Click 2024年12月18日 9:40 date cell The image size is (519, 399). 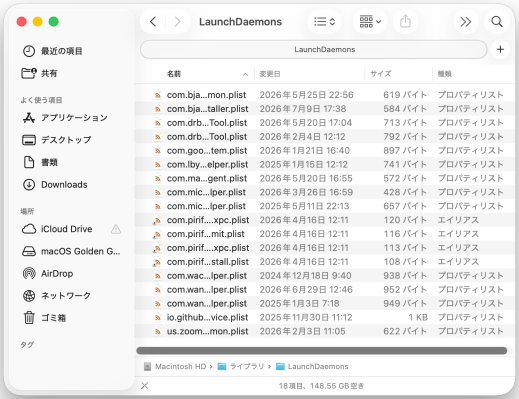[305, 276]
